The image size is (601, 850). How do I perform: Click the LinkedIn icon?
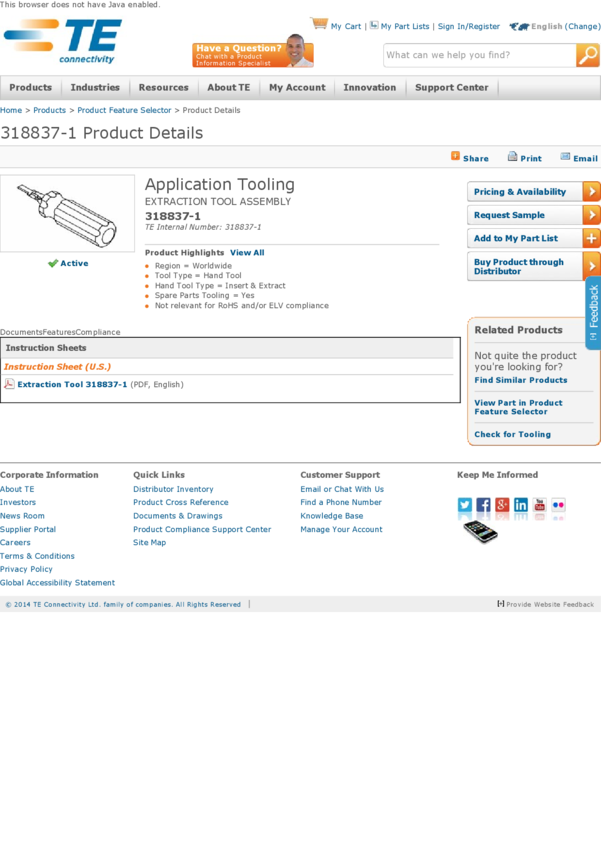coord(521,505)
